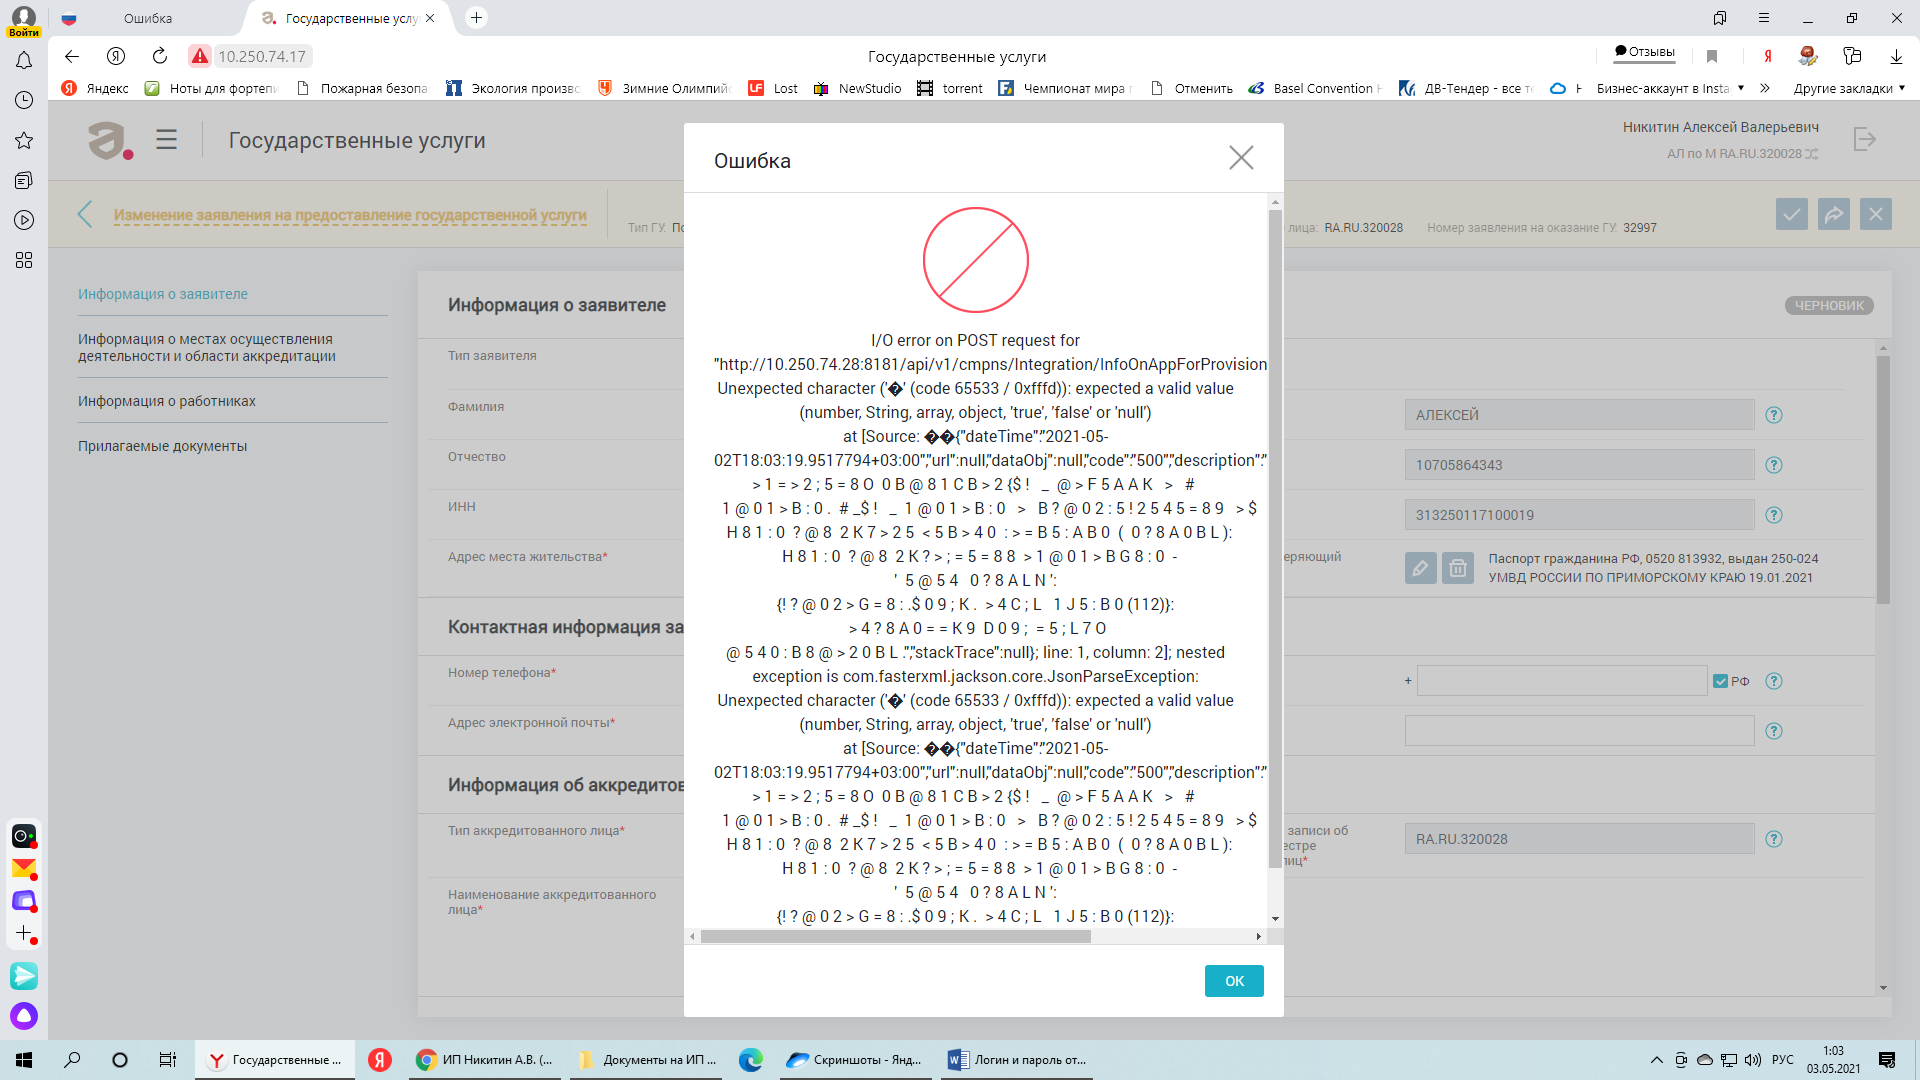1920x1080 pixels.
Task: Click the pencil edit icon for passport
Action: [x=1420, y=568]
